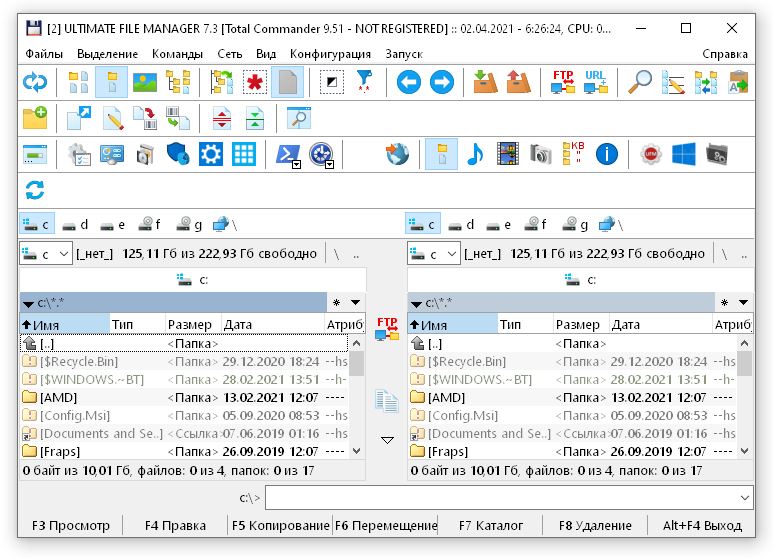Go back with the blue left arrow
Viewport: 773px width, 558px height.
409,82
